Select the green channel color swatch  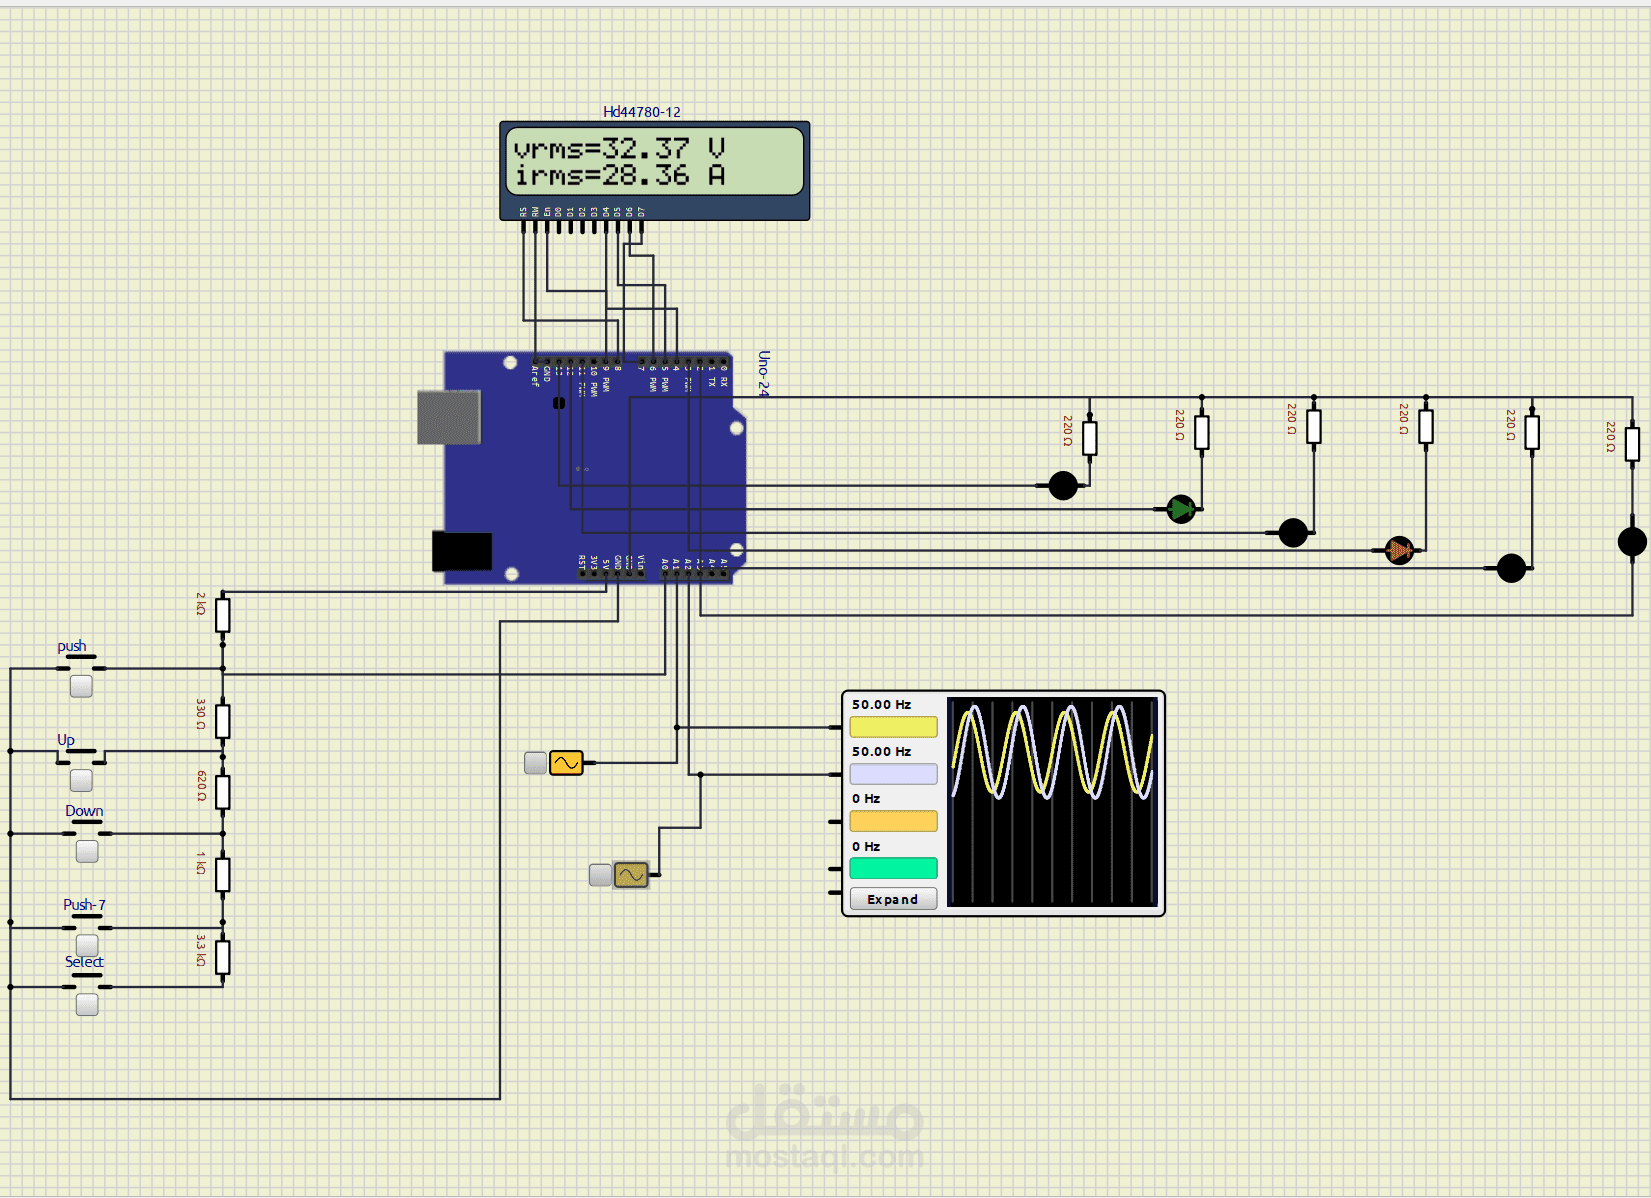click(x=893, y=868)
